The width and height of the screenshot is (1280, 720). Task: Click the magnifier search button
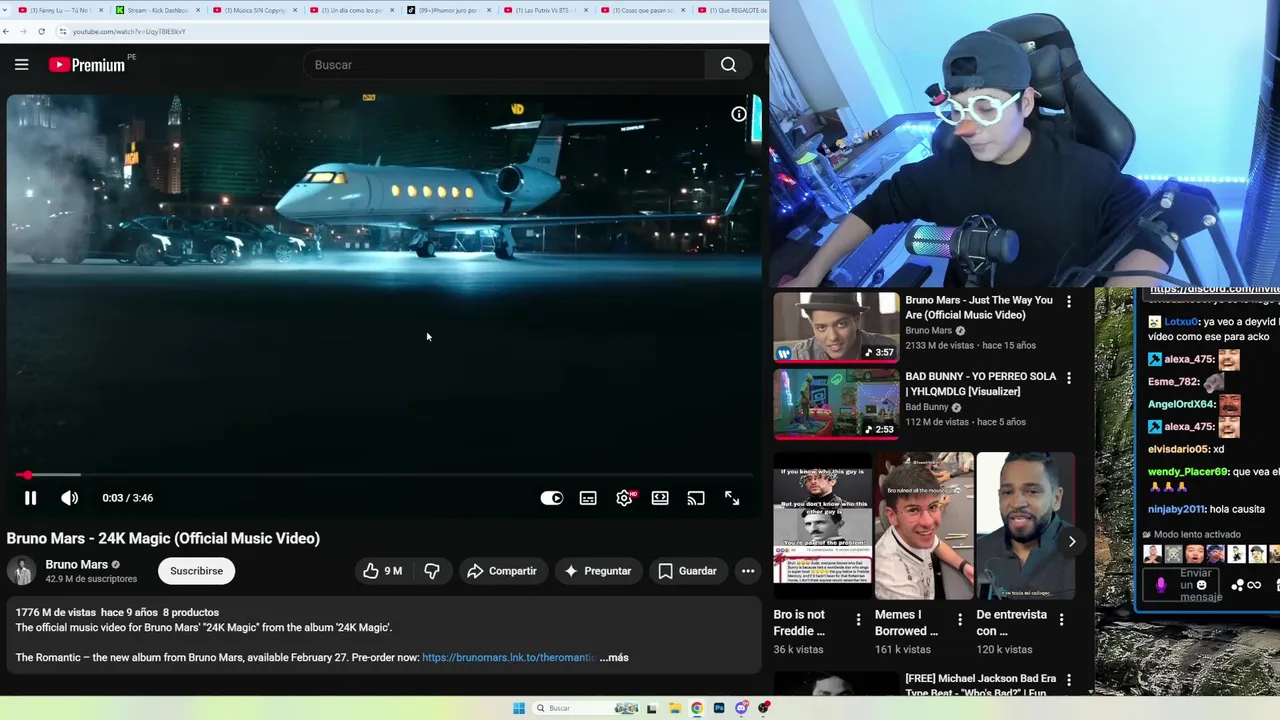pyautogui.click(x=728, y=65)
